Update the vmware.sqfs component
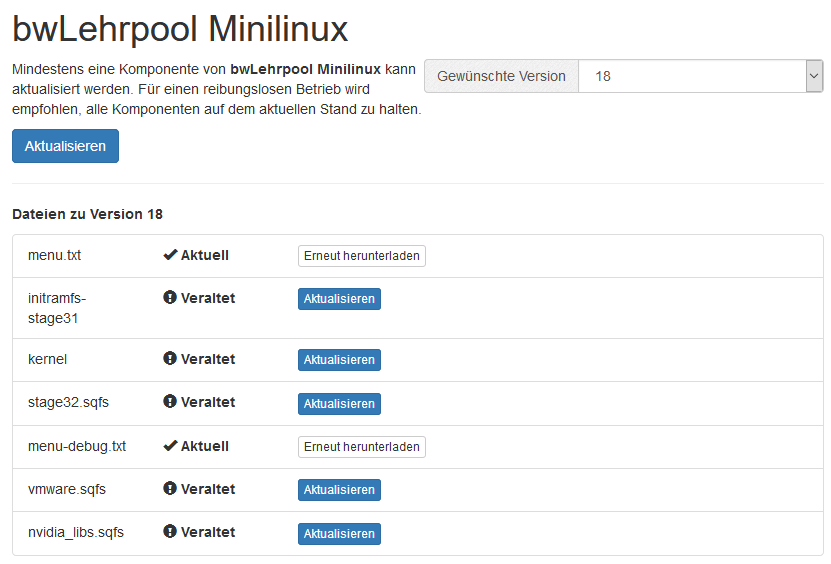The image size is (831, 564). pyautogui.click(x=339, y=490)
